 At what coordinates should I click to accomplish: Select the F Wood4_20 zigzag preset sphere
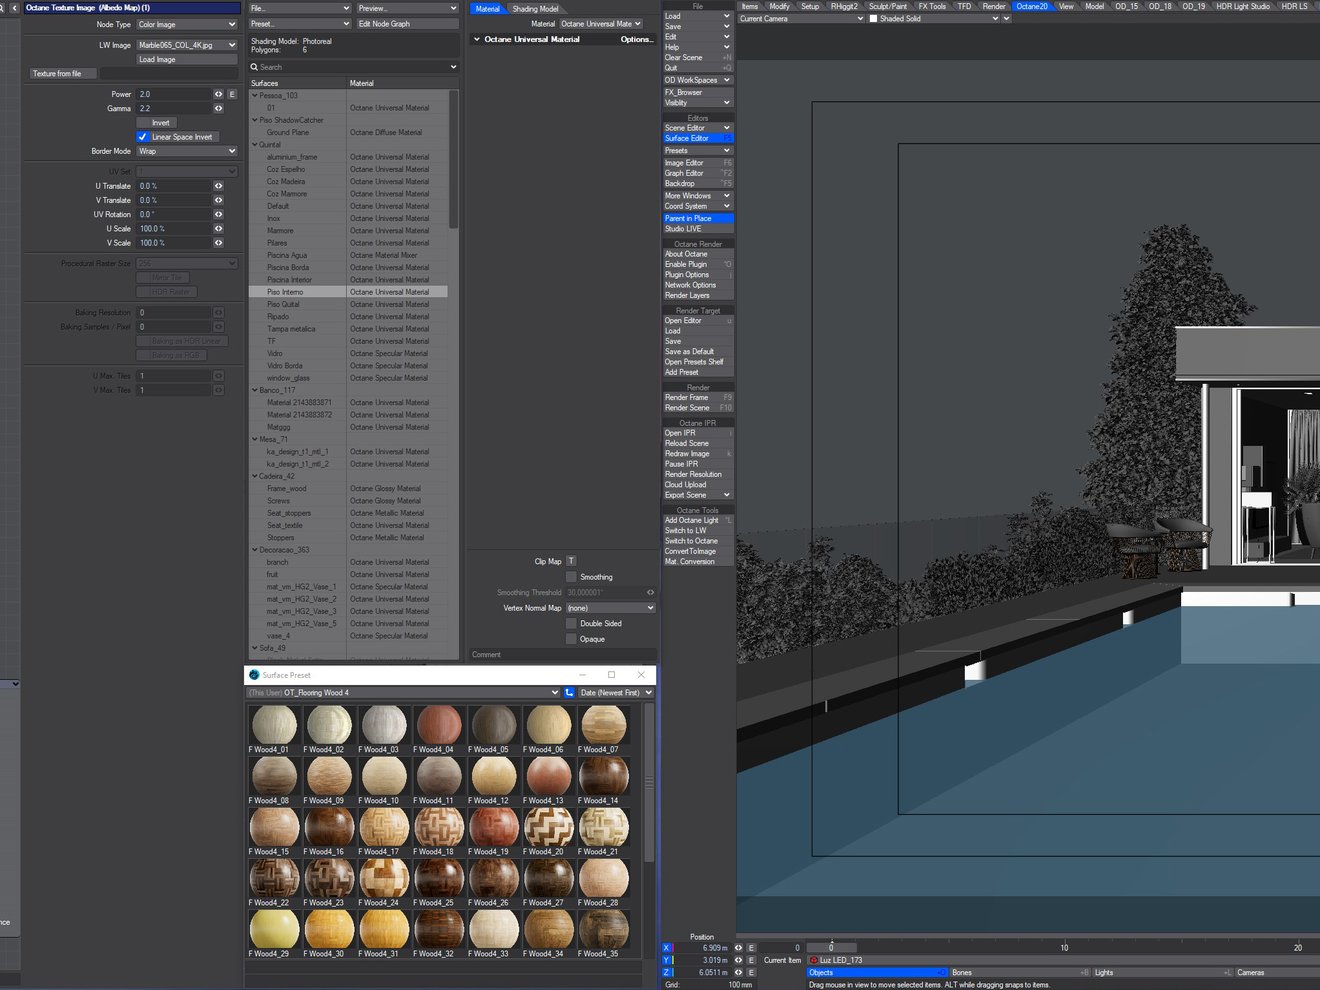tap(549, 827)
